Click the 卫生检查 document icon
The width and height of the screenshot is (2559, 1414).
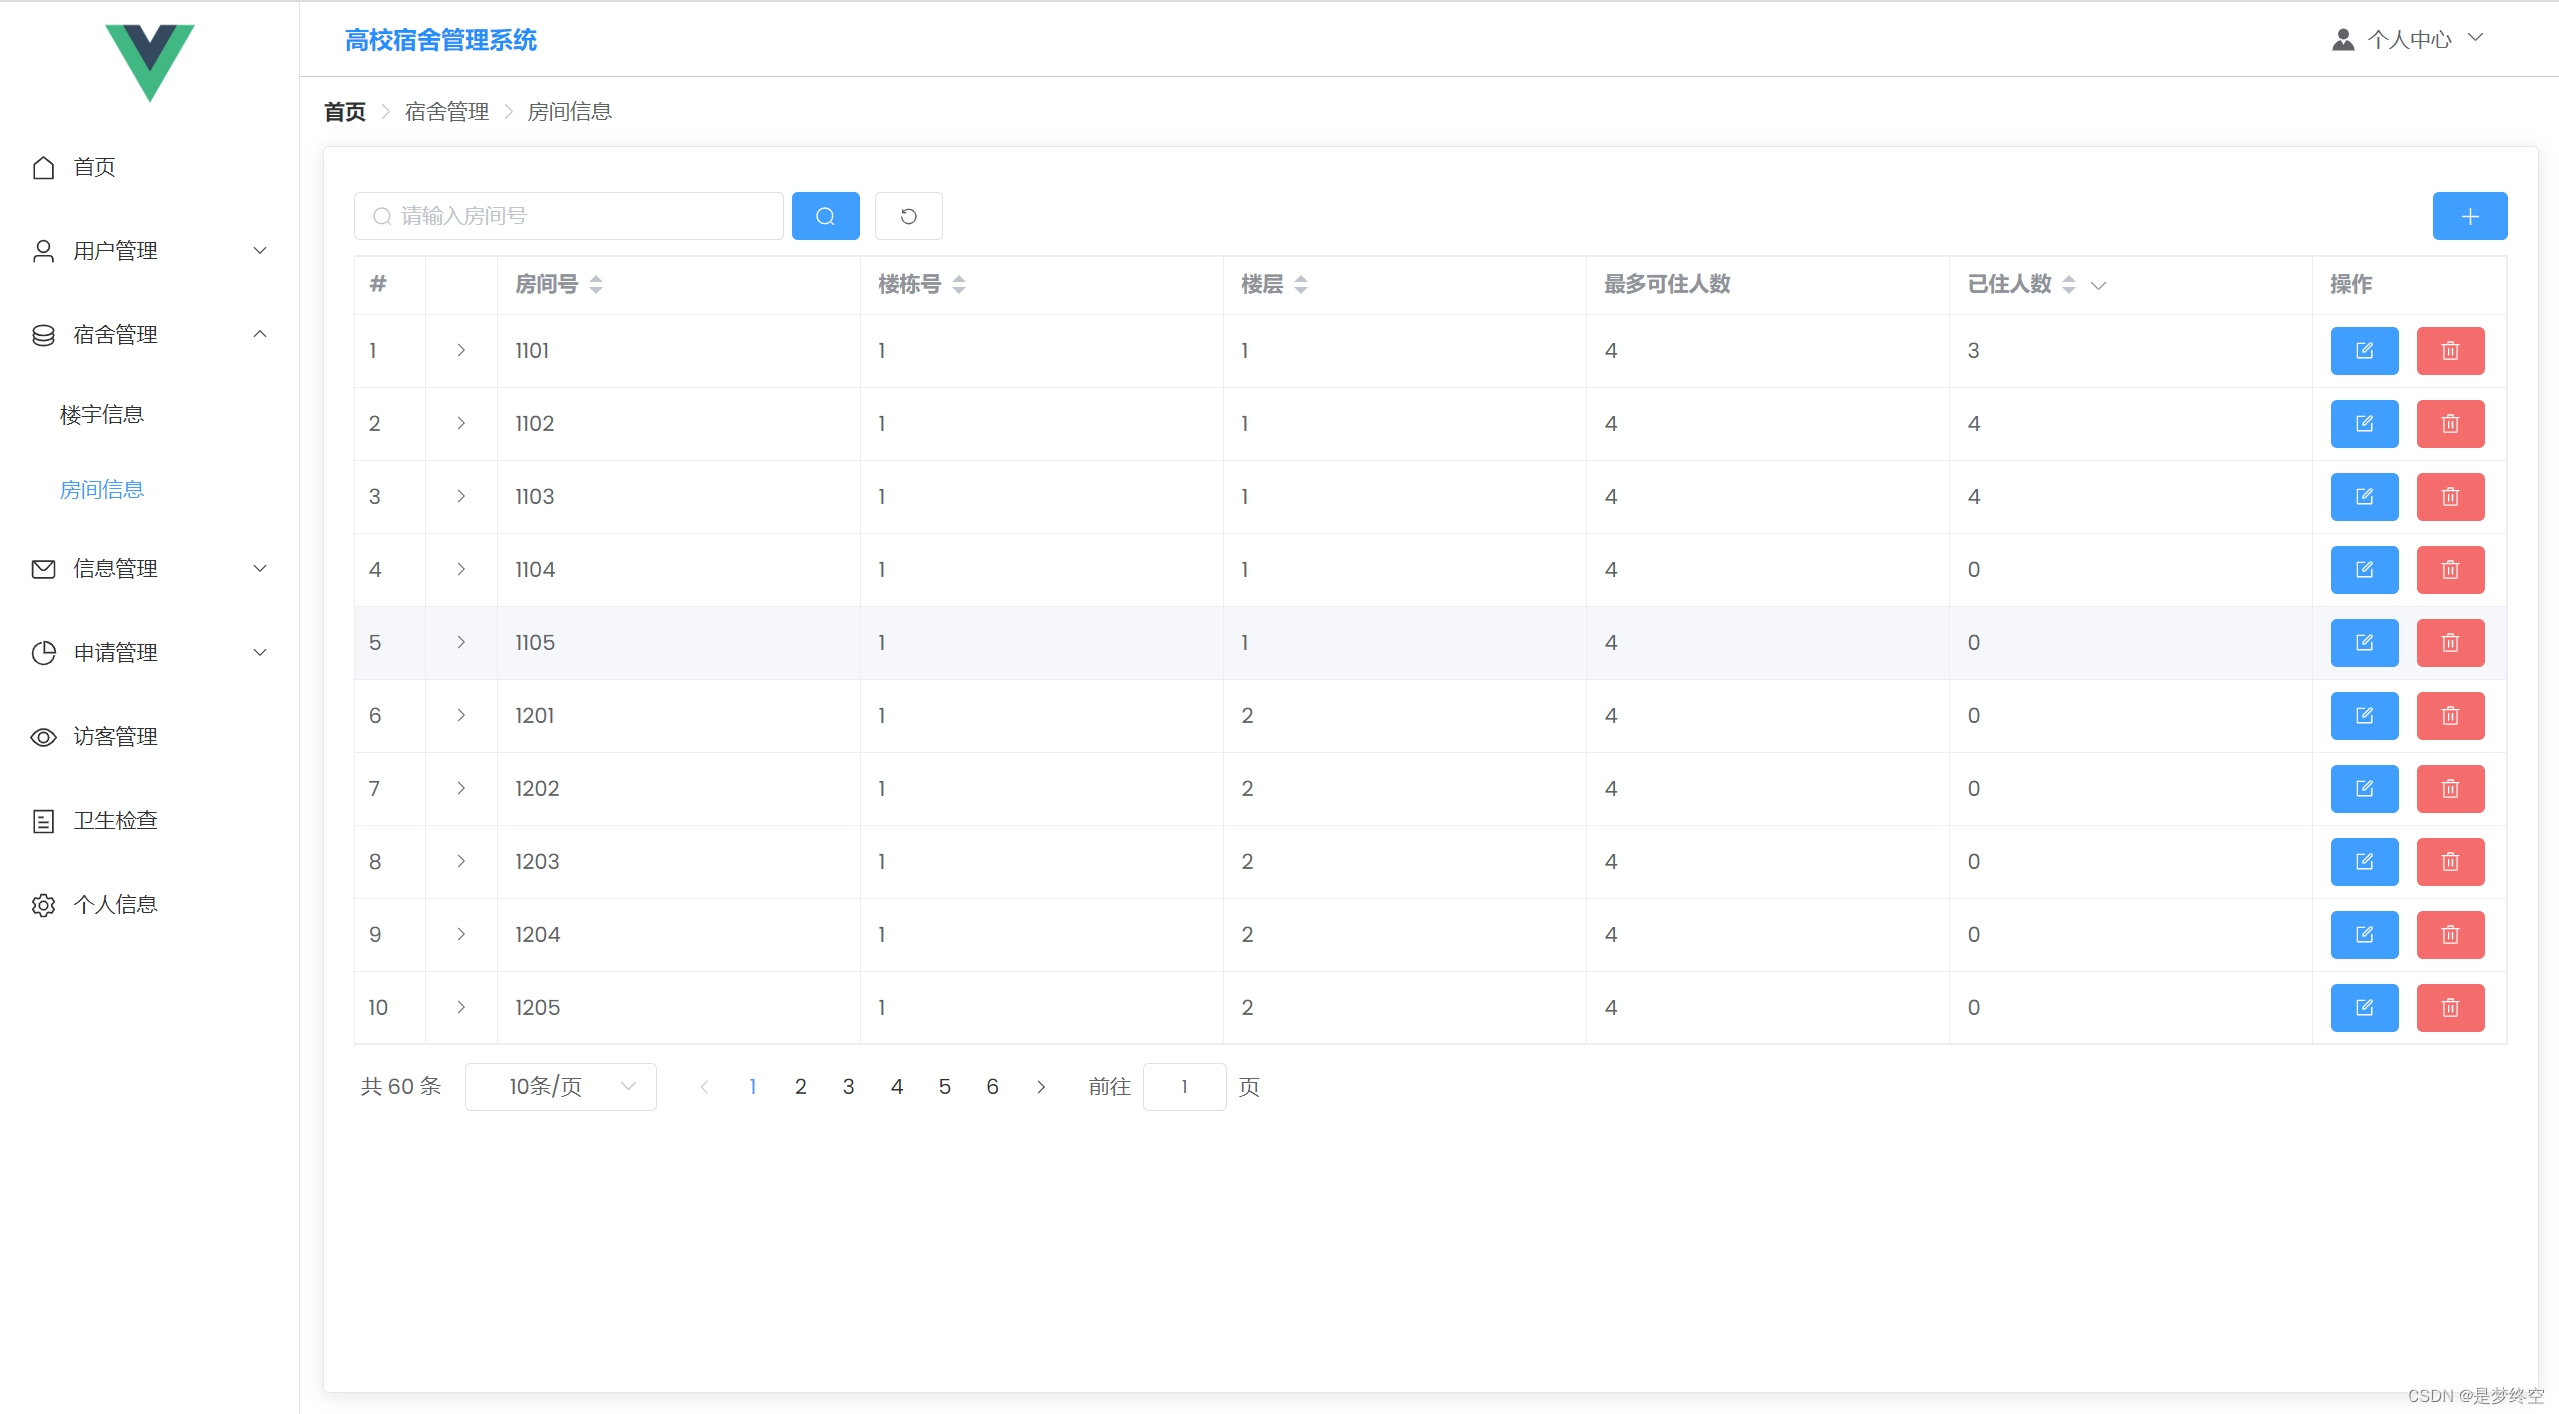tap(43, 820)
